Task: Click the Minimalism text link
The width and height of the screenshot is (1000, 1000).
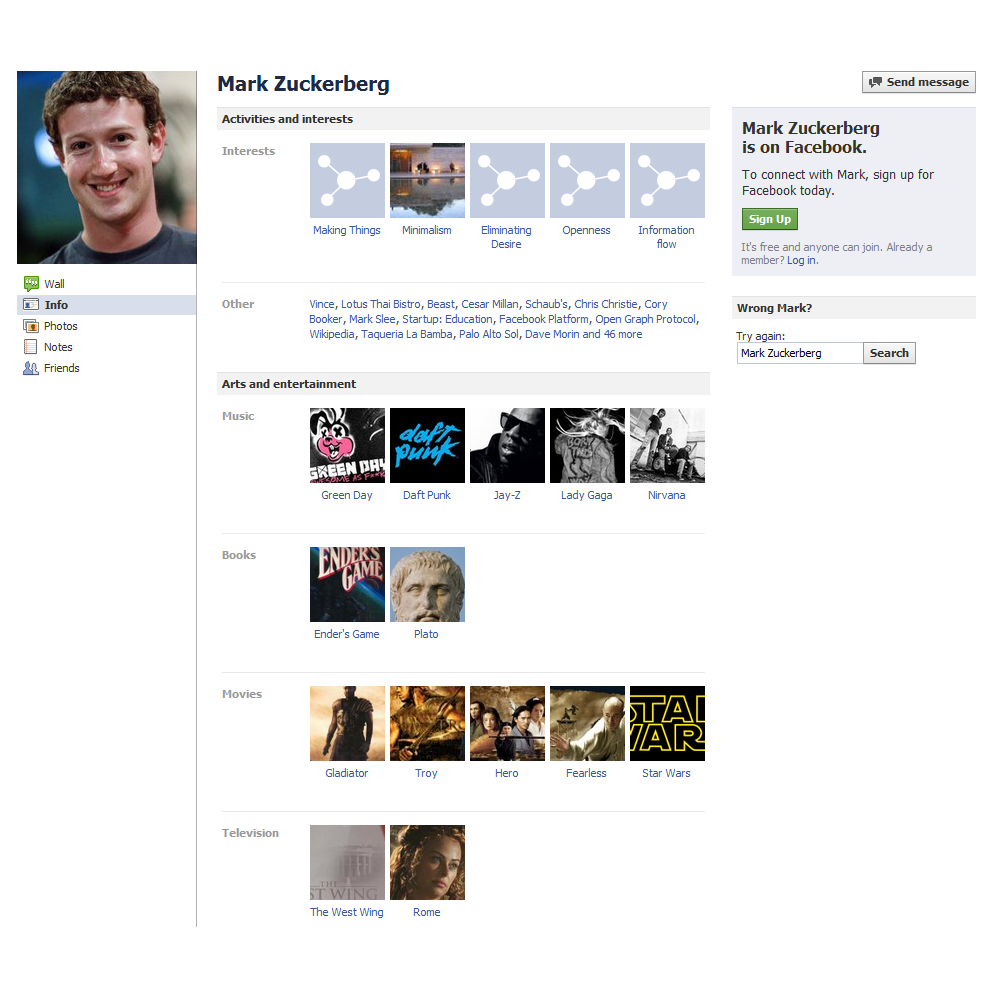Action: click(427, 230)
